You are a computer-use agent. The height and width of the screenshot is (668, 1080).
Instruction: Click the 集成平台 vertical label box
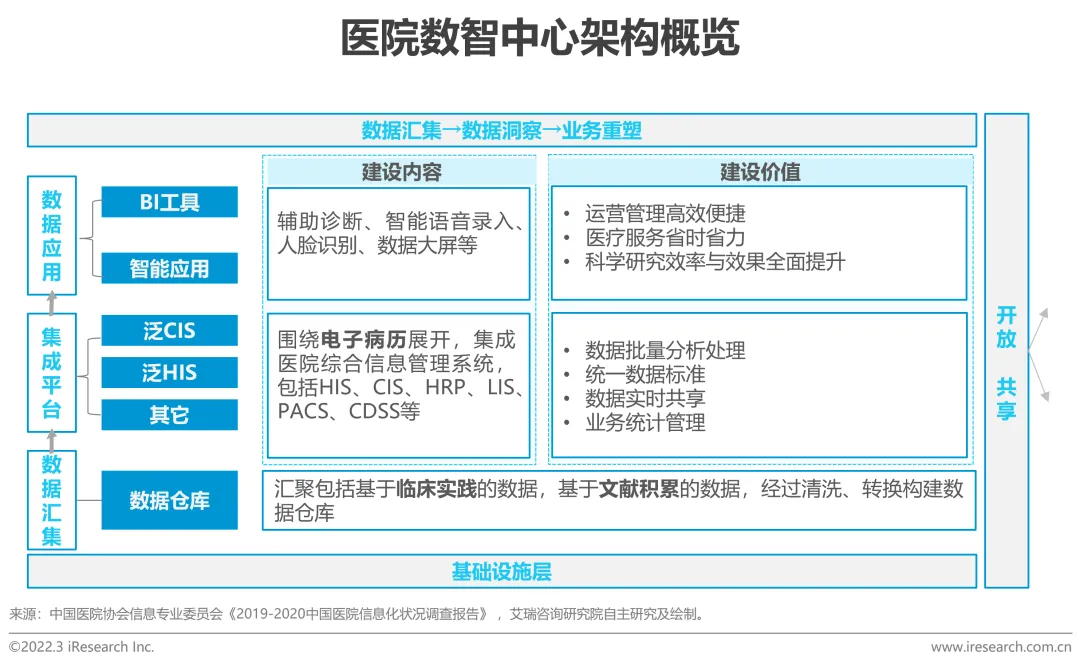(x=52, y=373)
